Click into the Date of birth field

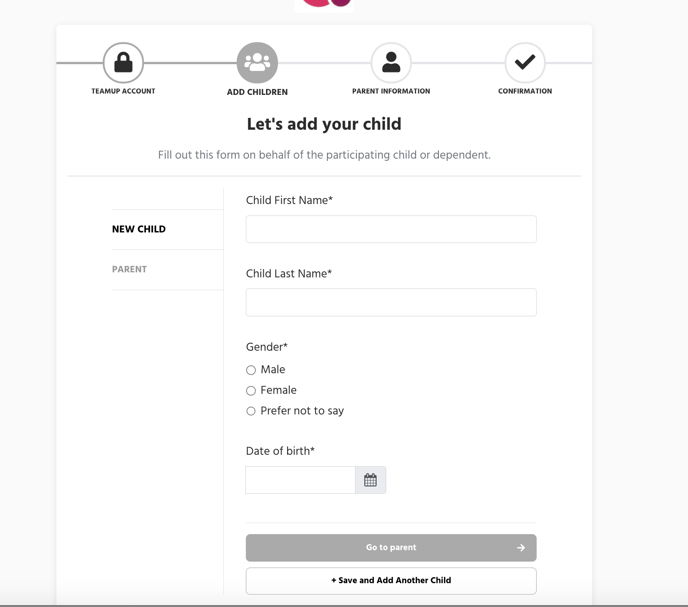[x=300, y=480]
